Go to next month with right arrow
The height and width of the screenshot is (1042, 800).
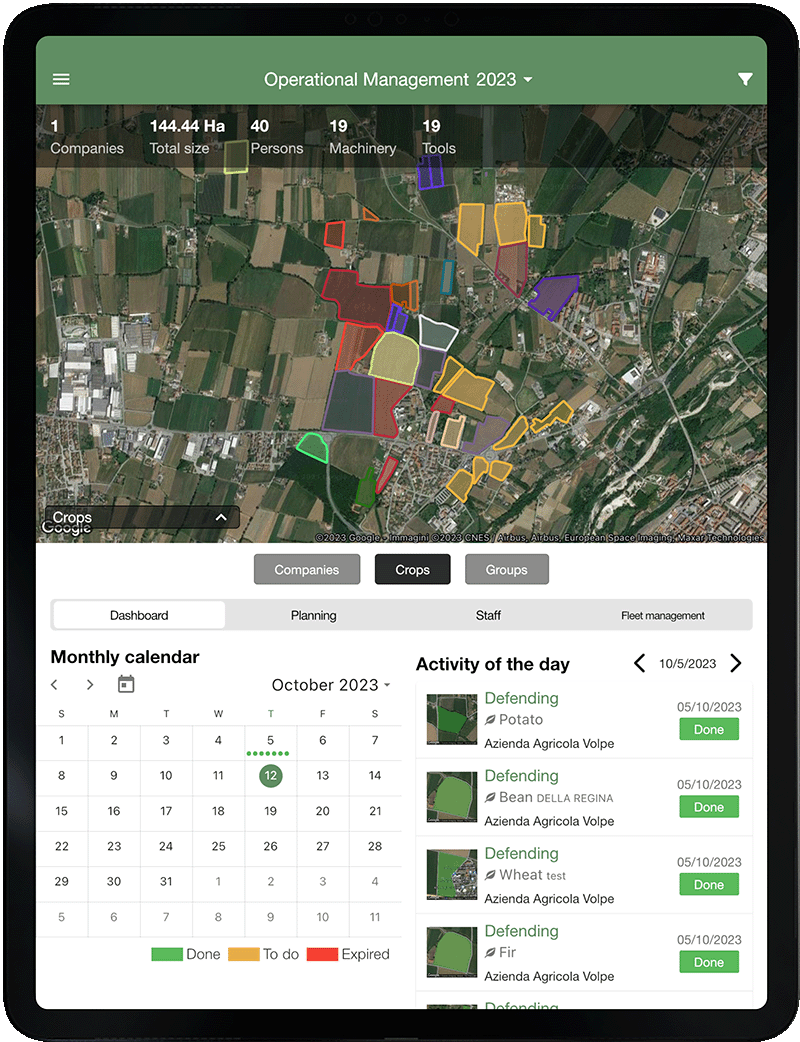point(89,684)
